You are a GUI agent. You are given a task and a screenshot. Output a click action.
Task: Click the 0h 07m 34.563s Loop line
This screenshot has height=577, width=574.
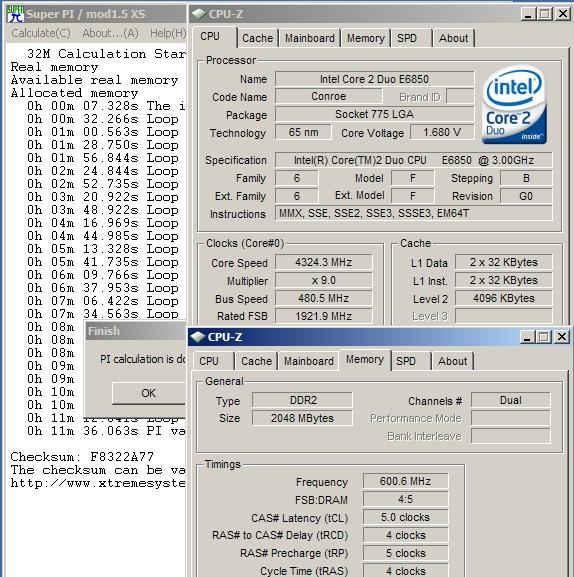(x=103, y=314)
